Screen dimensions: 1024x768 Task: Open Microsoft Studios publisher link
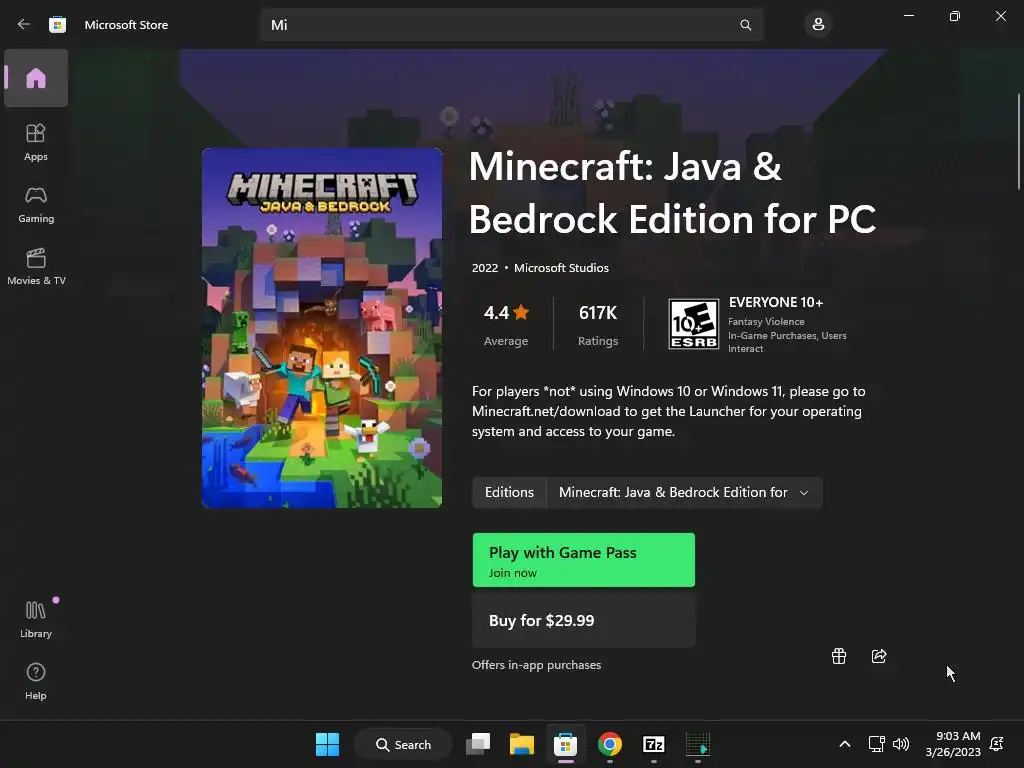click(x=561, y=268)
